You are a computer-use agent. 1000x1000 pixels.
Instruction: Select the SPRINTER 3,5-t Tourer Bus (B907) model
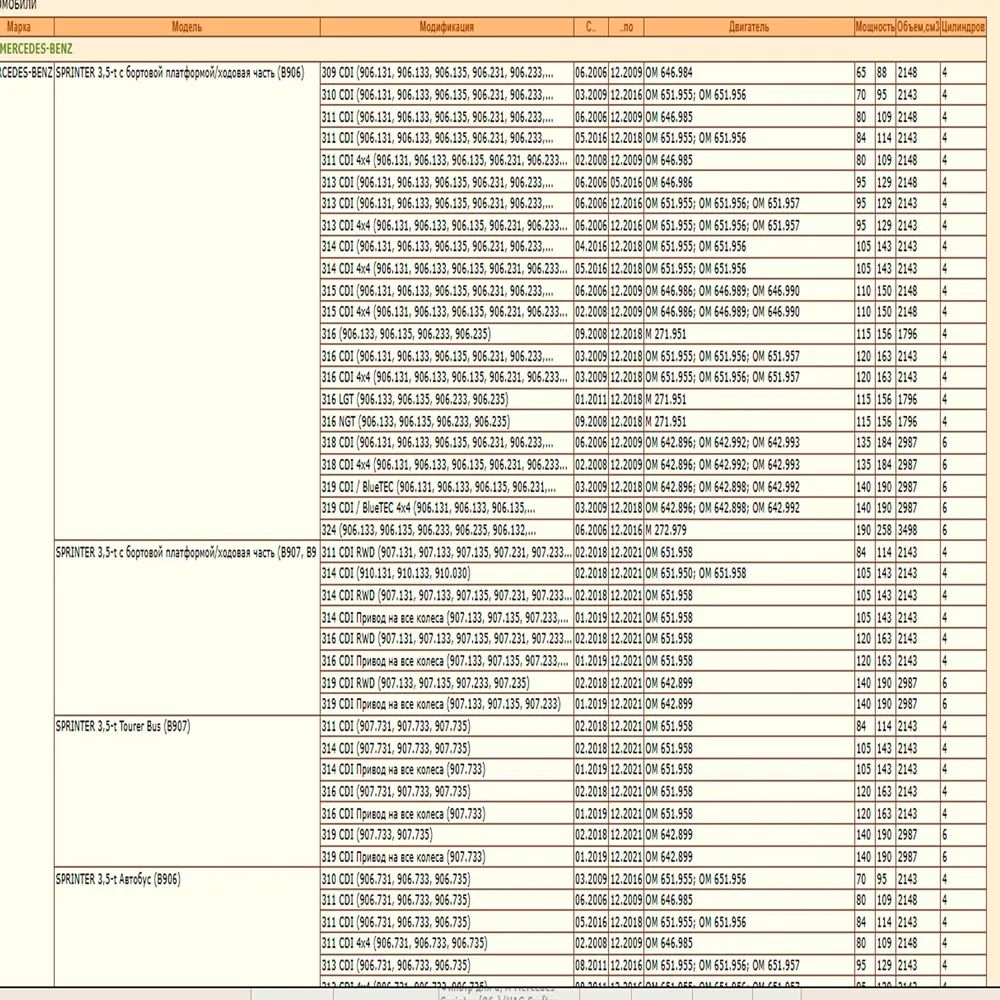(122, 726)
